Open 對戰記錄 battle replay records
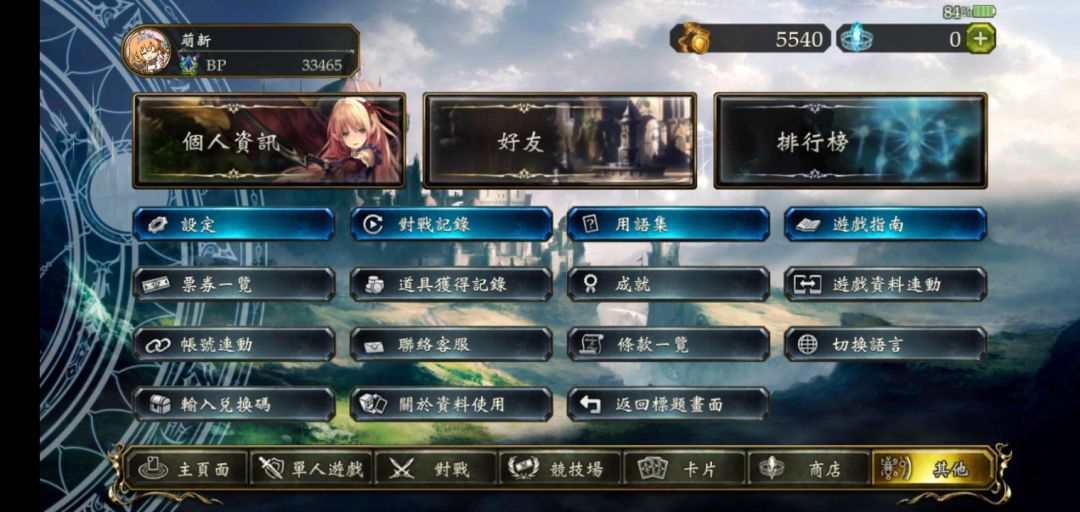 tap(451, 225)
